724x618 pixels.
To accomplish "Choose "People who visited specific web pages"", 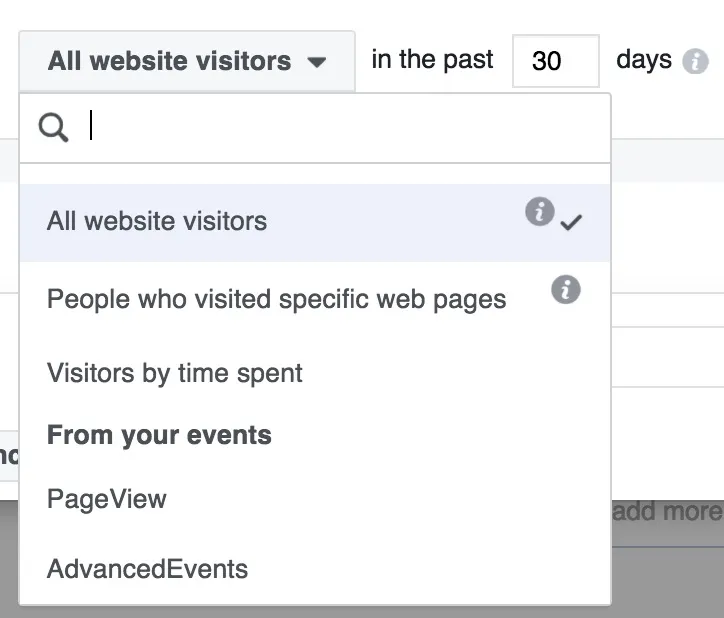I will pos(276,299).
